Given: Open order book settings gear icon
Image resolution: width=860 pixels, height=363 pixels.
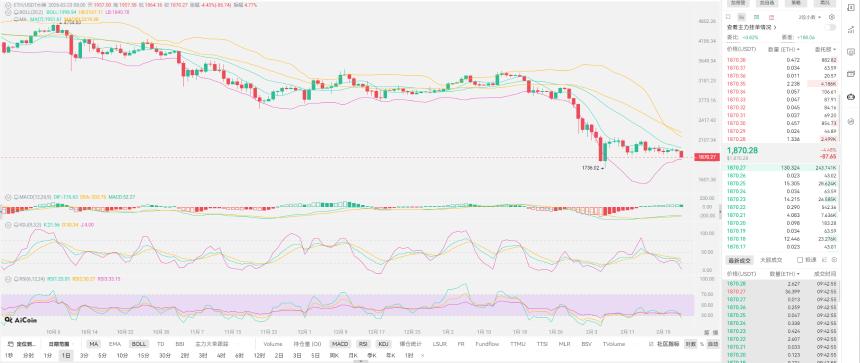Looking at the screenshot, I should (x=832, y=18).
